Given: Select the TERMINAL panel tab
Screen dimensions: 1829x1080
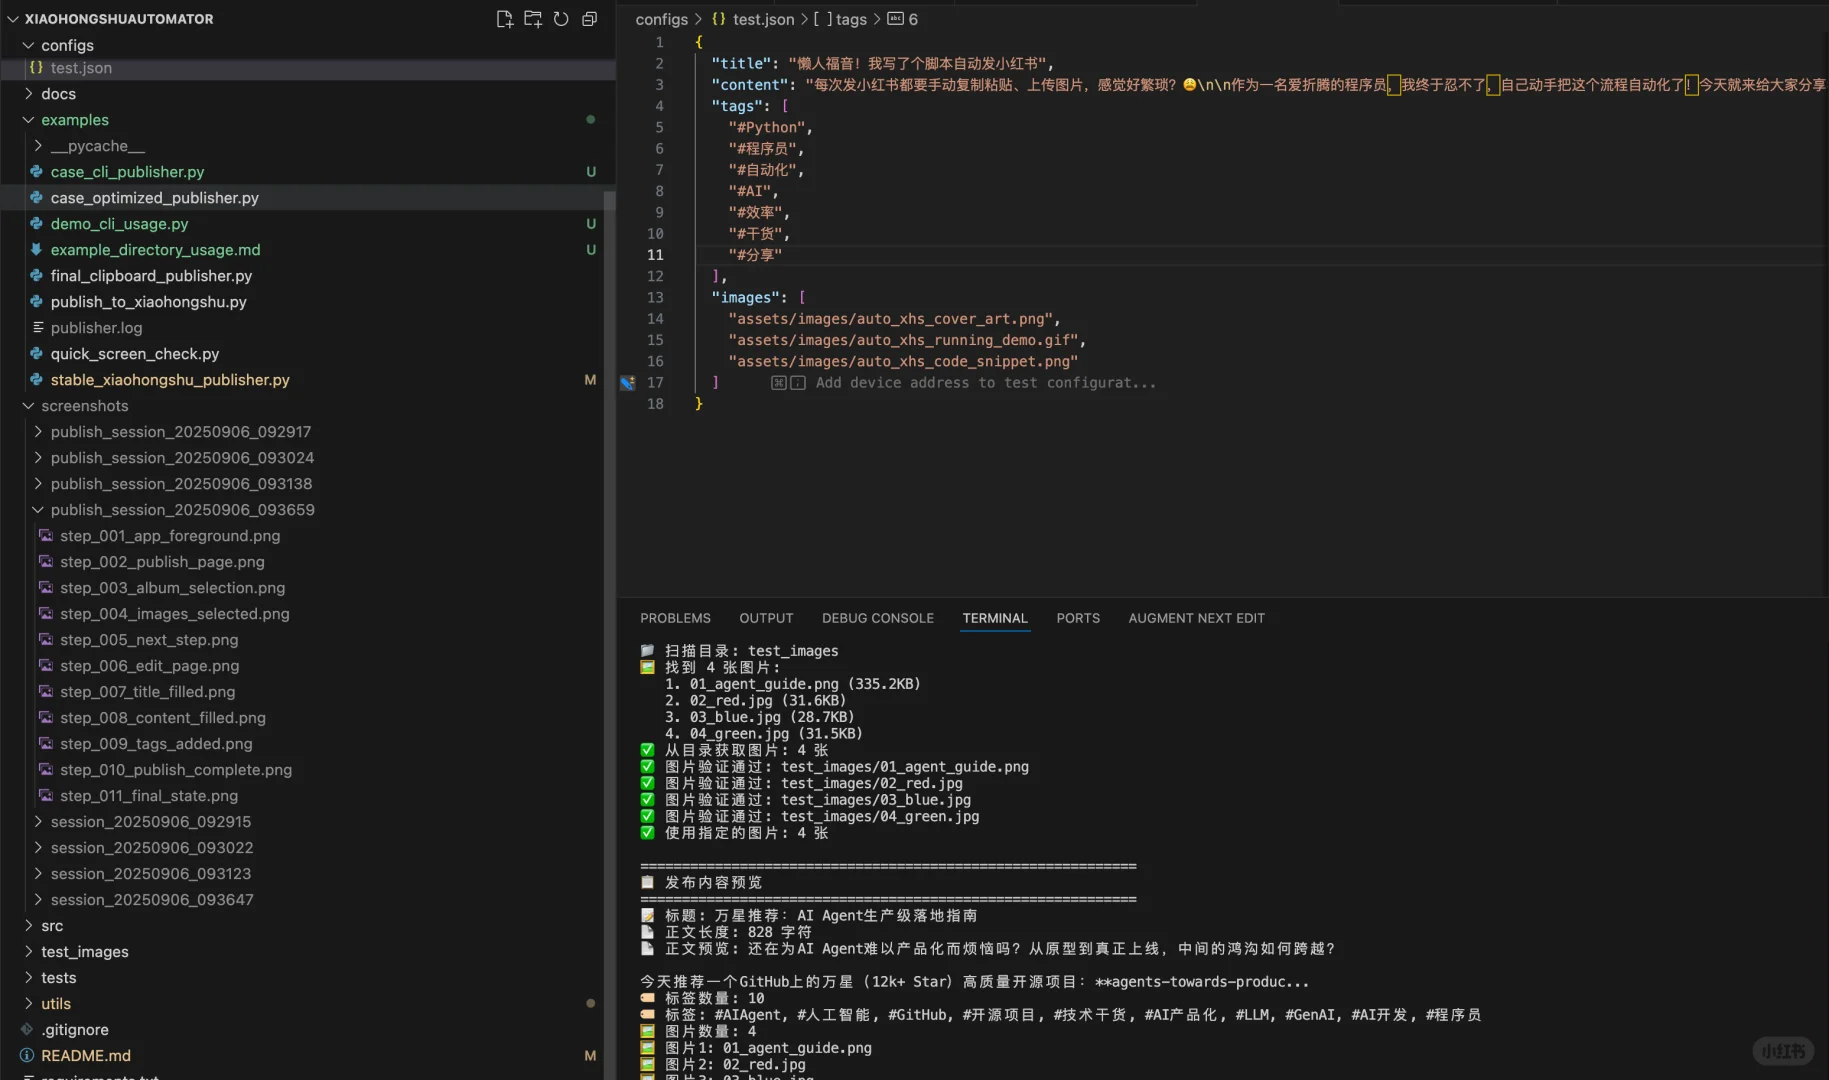Looking at the screenshot, I should (x=995, y=618).
